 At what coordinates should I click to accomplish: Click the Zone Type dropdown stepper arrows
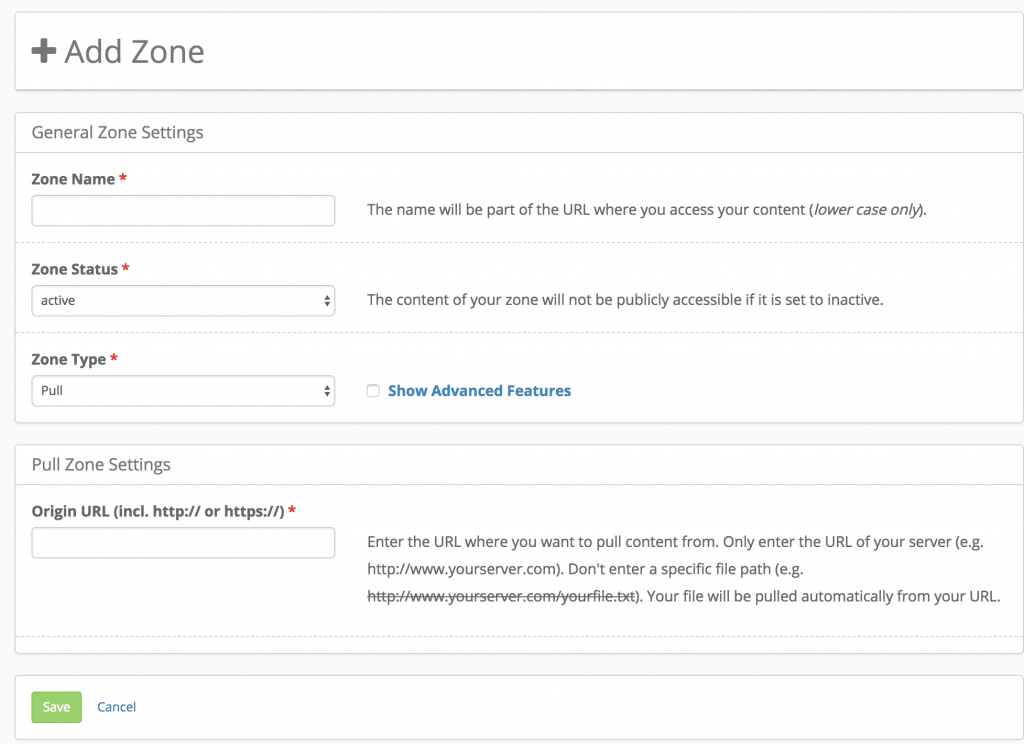point(326,390)
